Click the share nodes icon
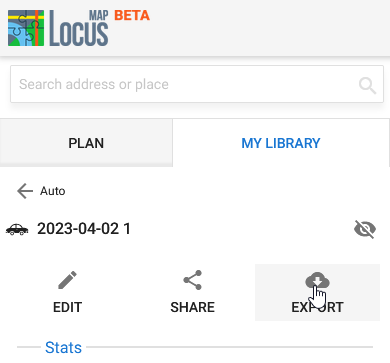This screenshot has width=390, height=363. [193, 280]
